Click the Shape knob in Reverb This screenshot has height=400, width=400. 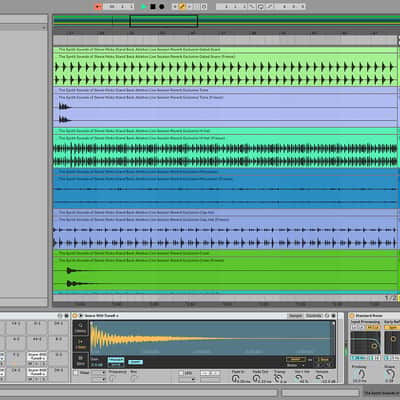tap(390, 374)
